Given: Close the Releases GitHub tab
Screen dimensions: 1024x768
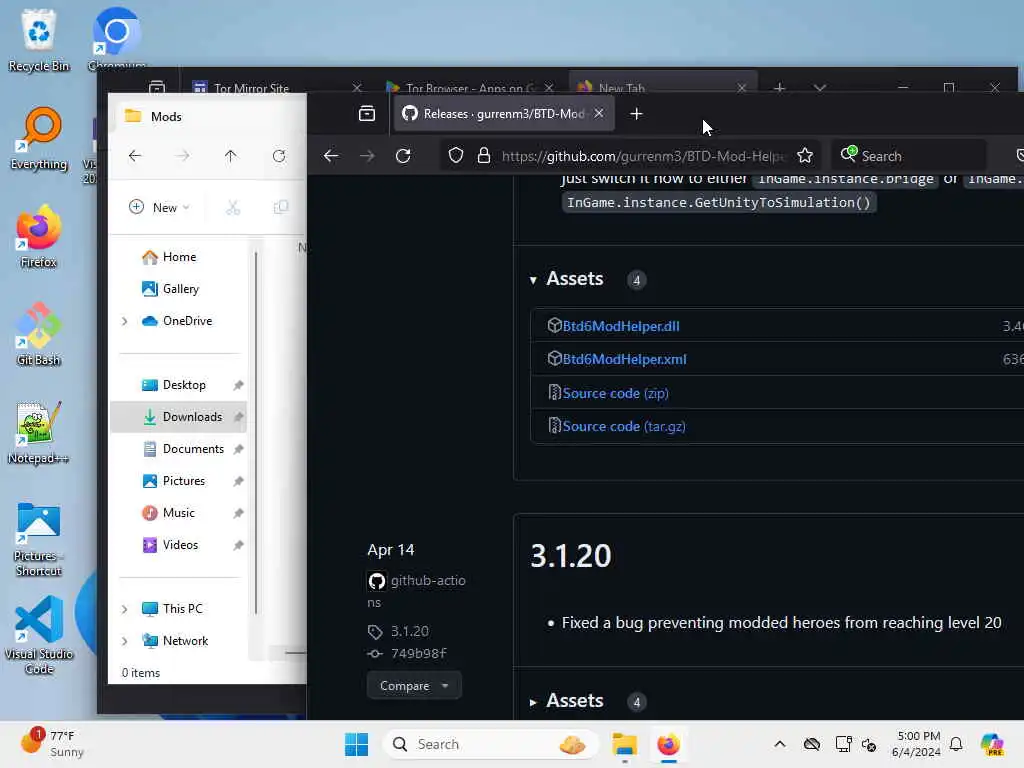Looking at the screenshot, I should tap(599, 114).
